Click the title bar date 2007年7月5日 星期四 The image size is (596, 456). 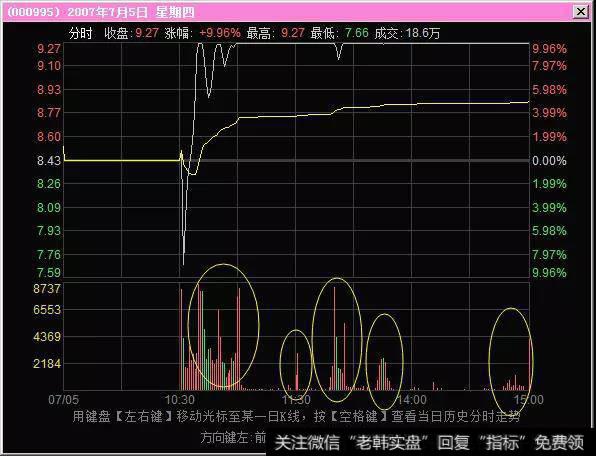click(131, 13)
